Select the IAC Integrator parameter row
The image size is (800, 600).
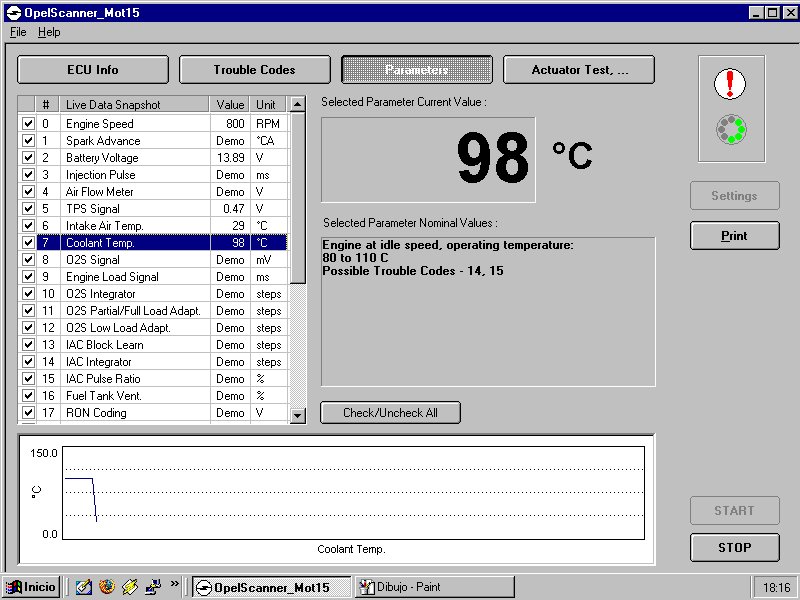coord(153,362)
